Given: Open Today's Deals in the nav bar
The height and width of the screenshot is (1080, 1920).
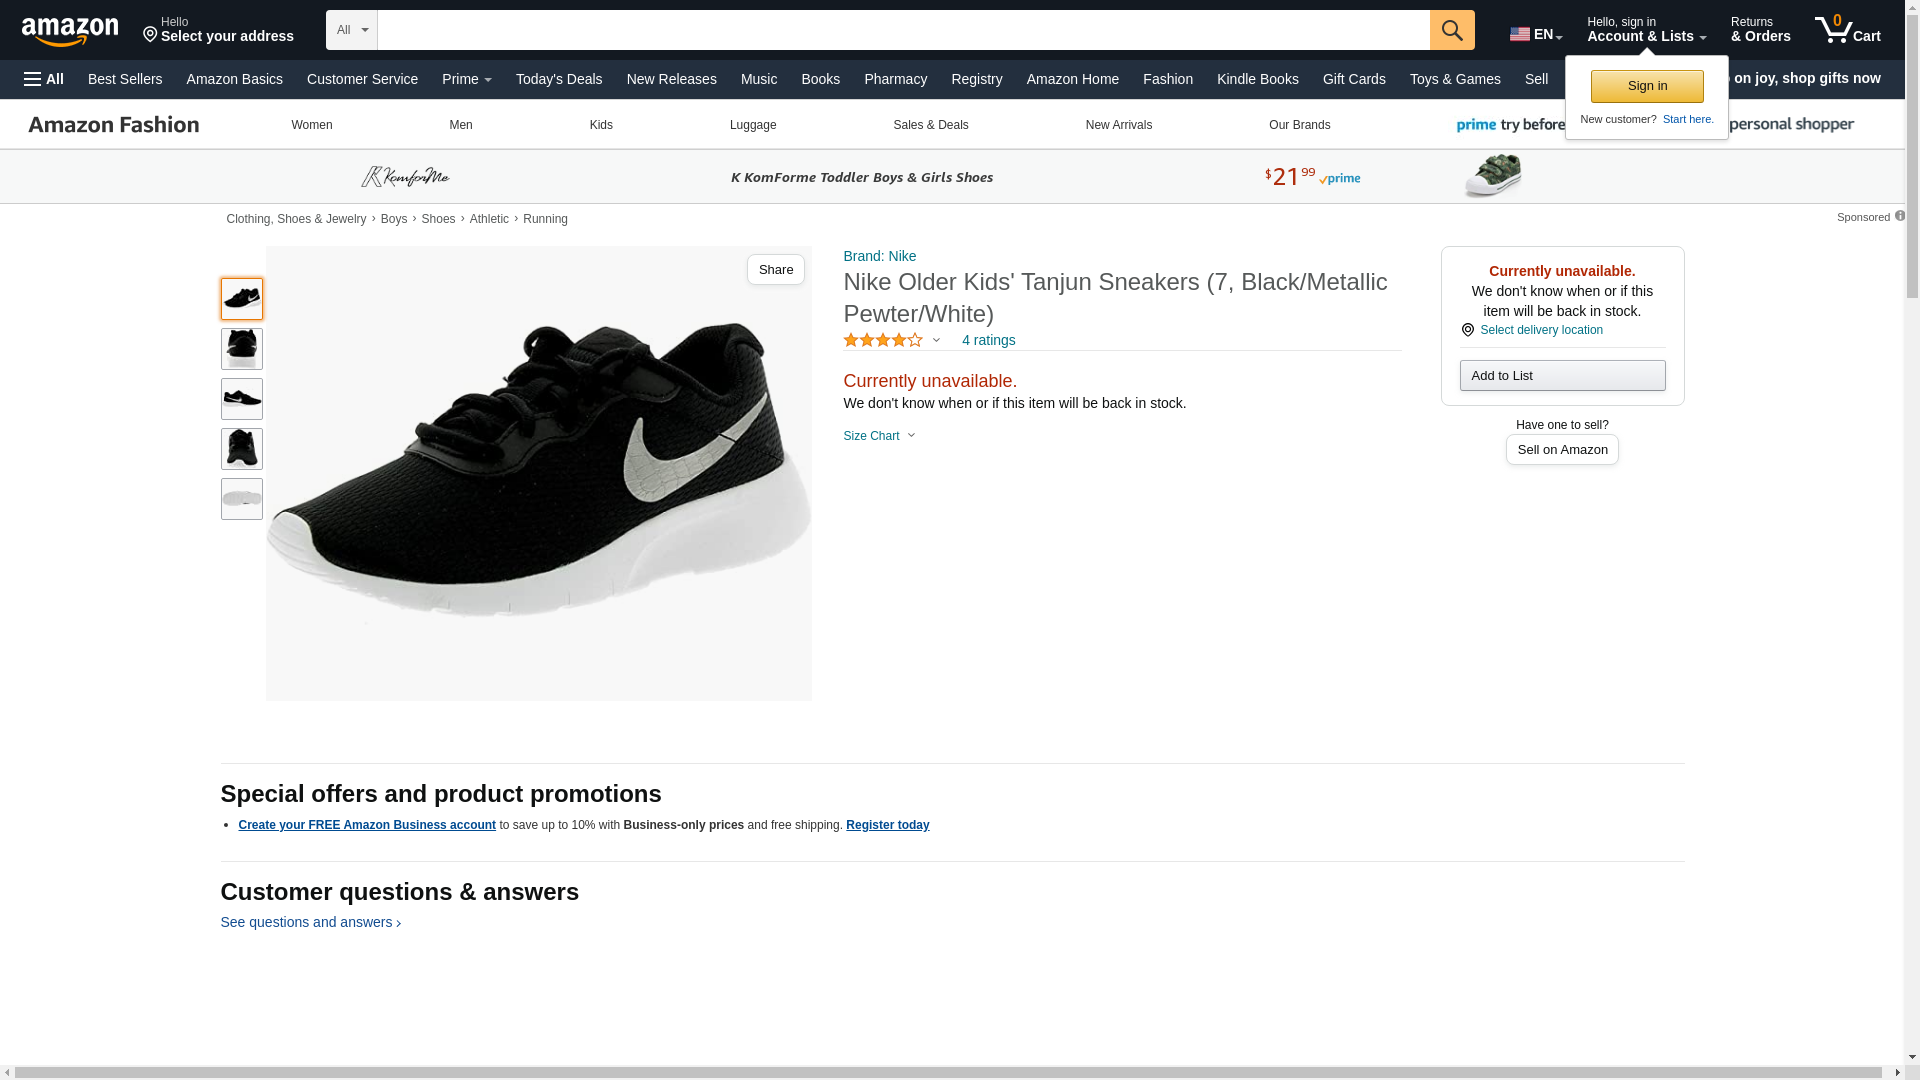Looking at the screenshot, I should tap(559, 79).
